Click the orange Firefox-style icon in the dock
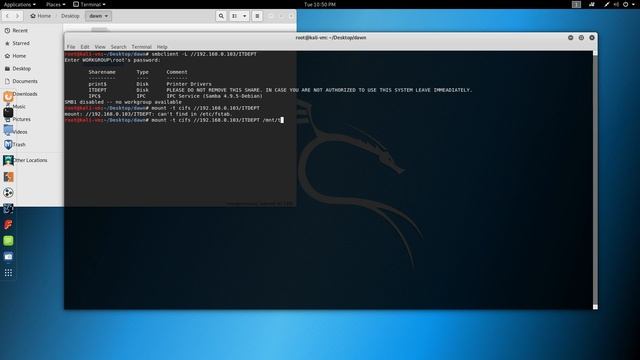Image resolution: width=640 pixels, height=360 pixels. [x=8, y=97]
